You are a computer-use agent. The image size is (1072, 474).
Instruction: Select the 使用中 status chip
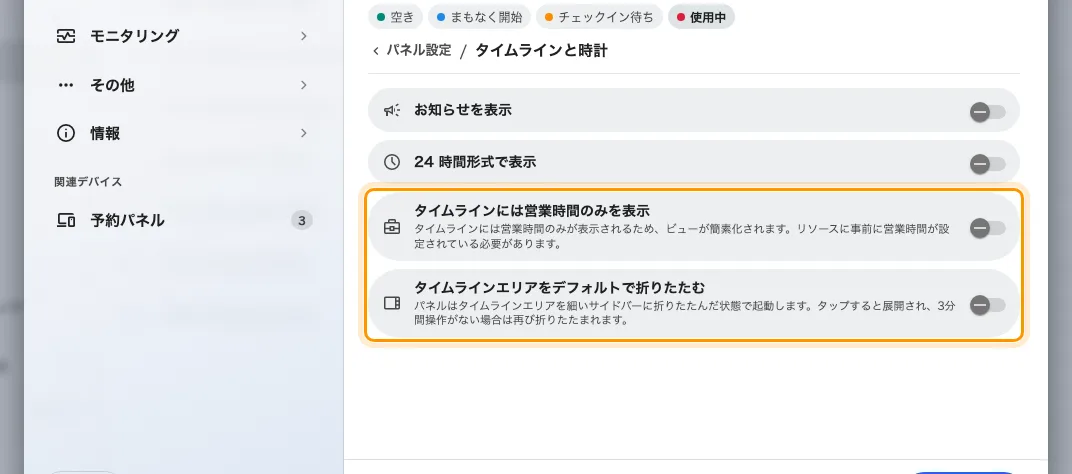[x=701, y=17]
